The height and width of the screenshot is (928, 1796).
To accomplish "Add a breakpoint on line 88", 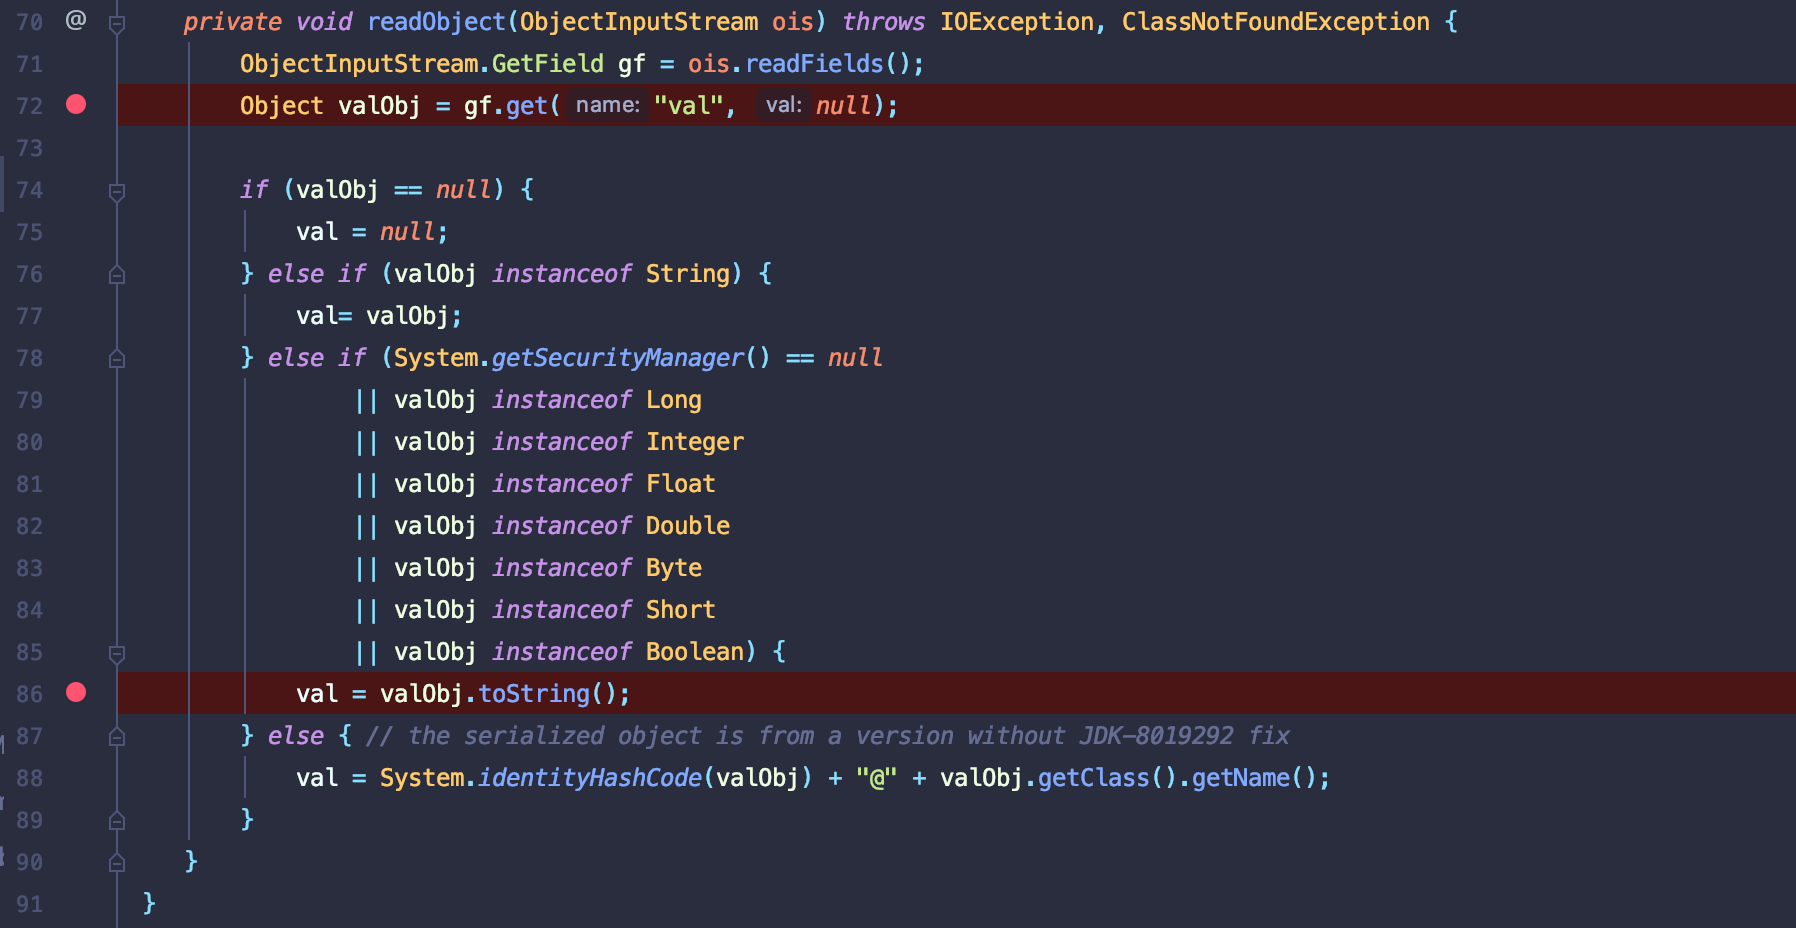I will tap(76, 778).
